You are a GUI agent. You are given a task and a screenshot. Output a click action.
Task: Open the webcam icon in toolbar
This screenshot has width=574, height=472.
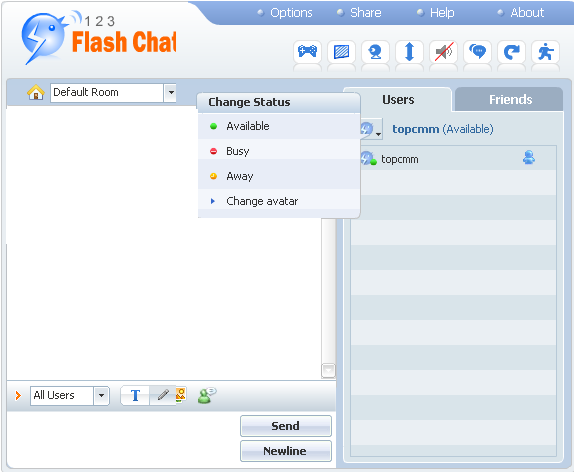point(375,52)
